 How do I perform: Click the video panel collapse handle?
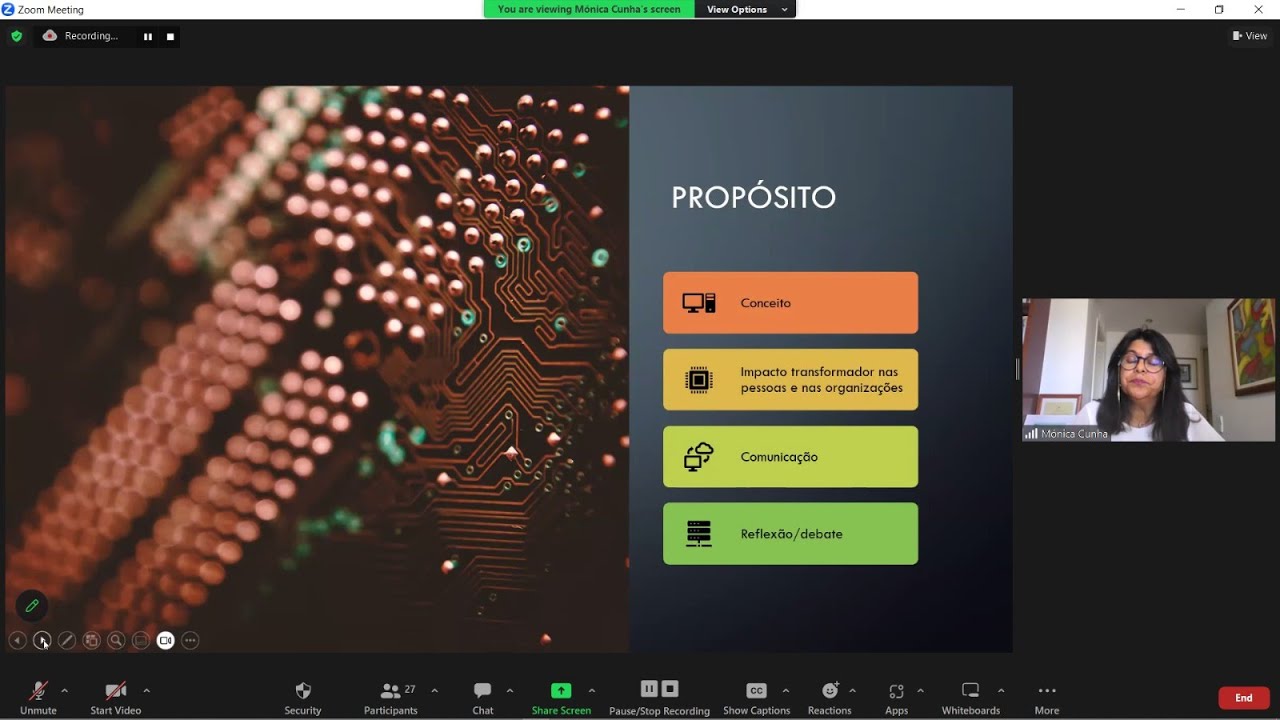pos(1017,369)
